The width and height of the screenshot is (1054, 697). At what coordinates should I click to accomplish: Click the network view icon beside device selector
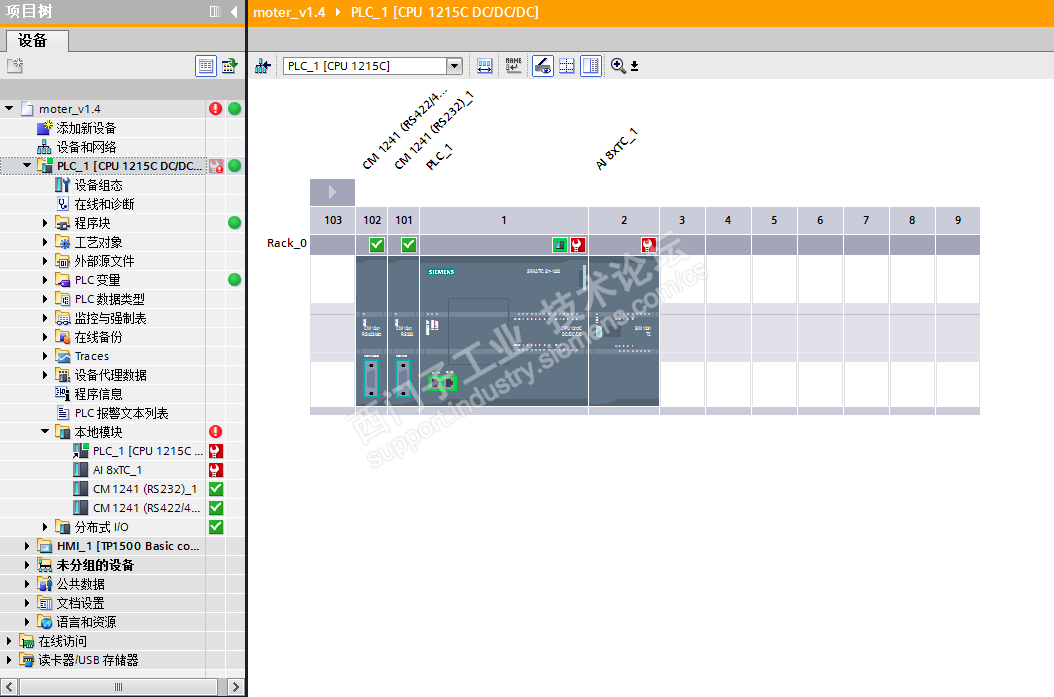coord(263,66)
